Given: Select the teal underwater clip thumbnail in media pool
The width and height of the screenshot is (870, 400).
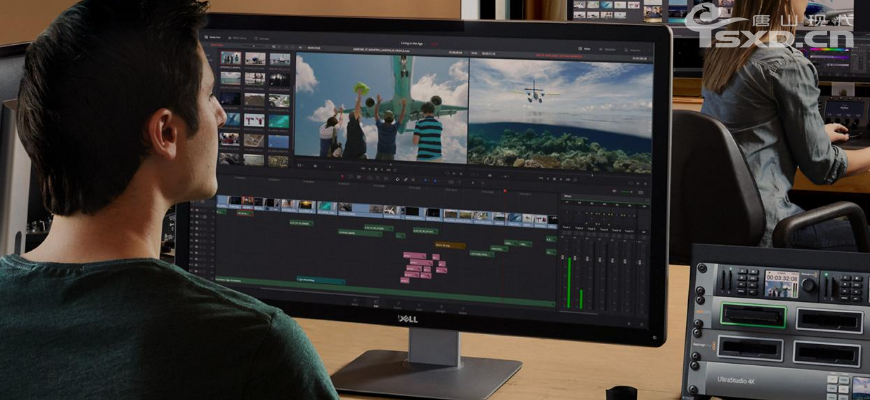Looking at the screenshot, I should (279, 121).
